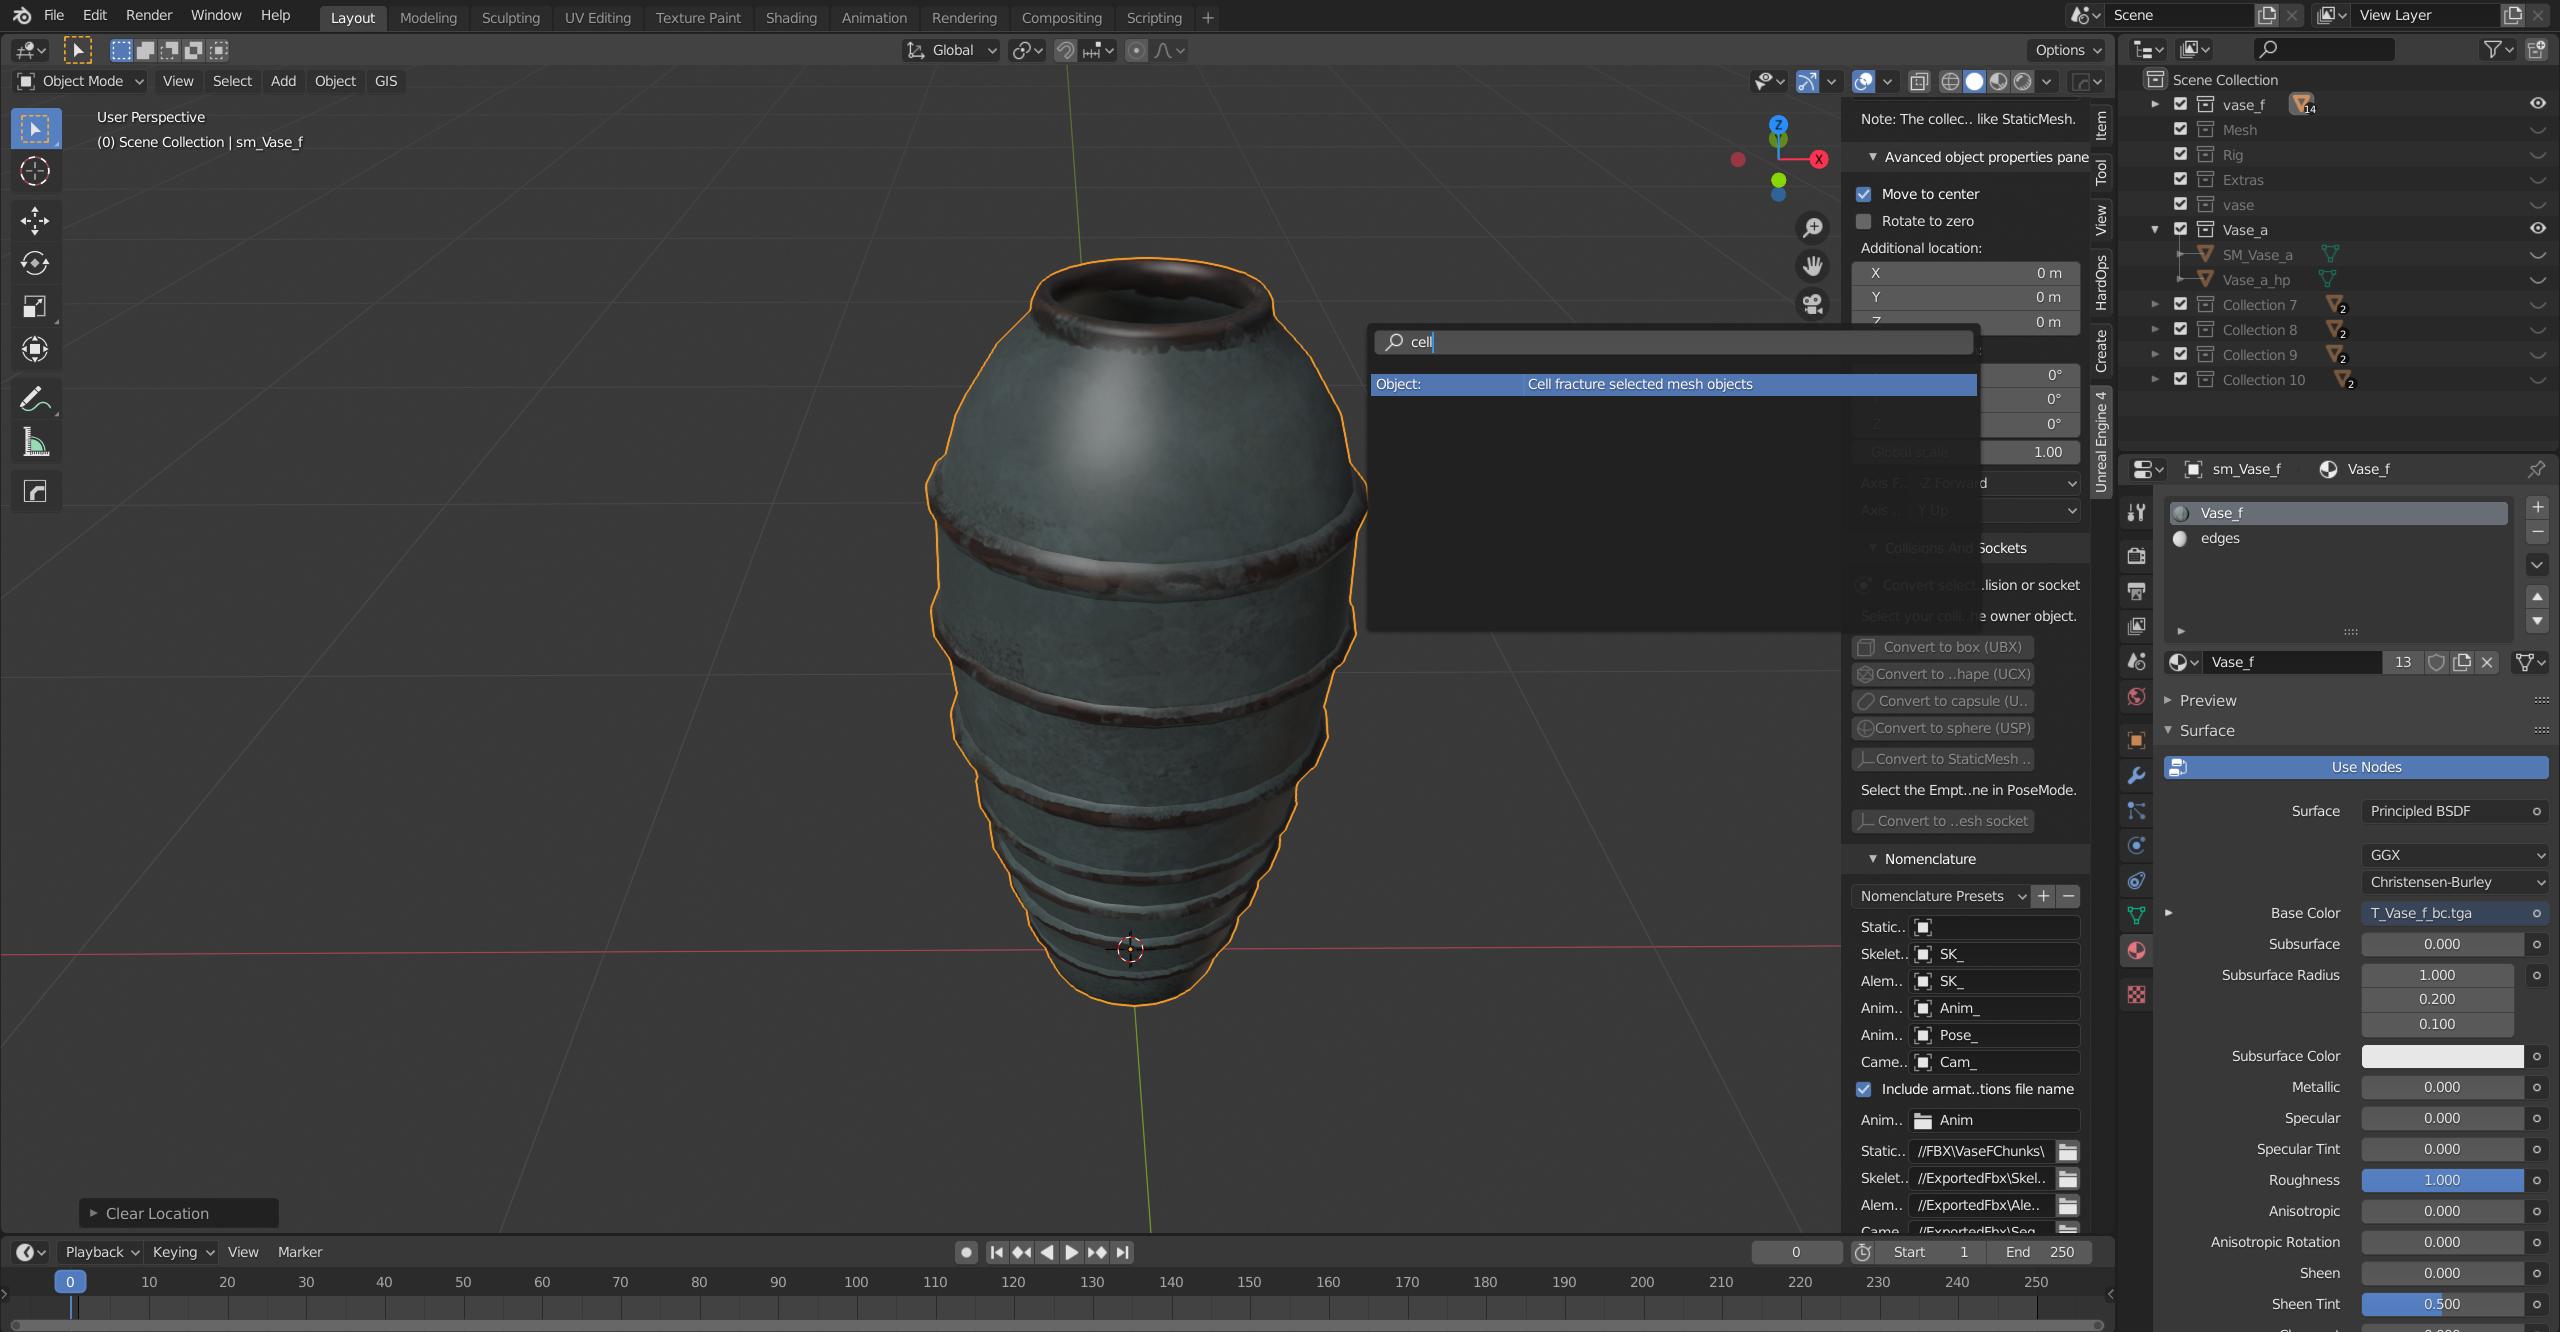Open the Modifier properties wrench tab
Screen dimensions: 2560x1332
[2137, 776]
